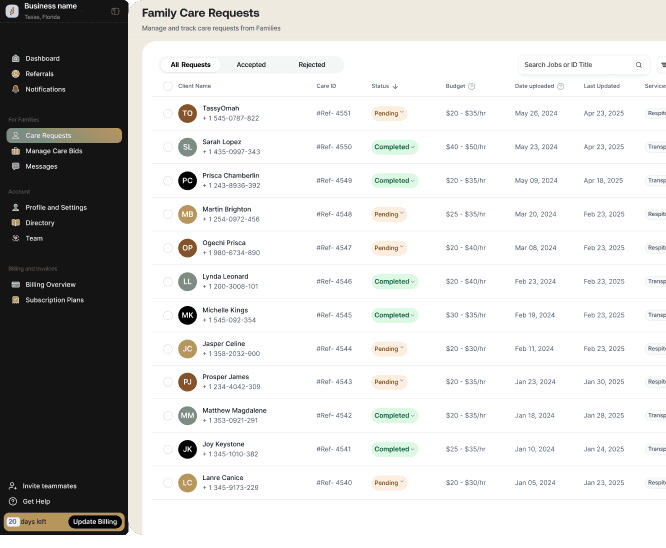This screenshot has height=548, width=666.
Task: Select TassyOmah row checkbox
Action: (168, 113)
